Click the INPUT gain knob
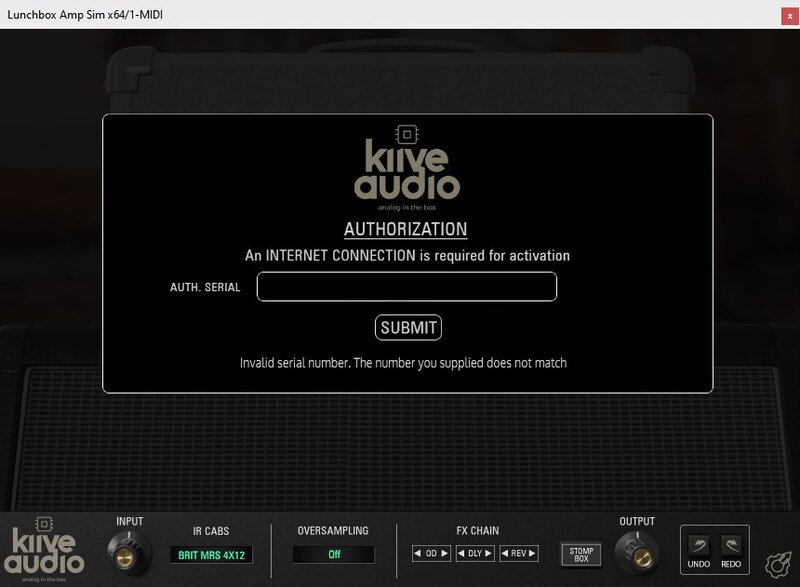Image resolution: width=800 pixels, height=587 pixels. click(129, 553)
